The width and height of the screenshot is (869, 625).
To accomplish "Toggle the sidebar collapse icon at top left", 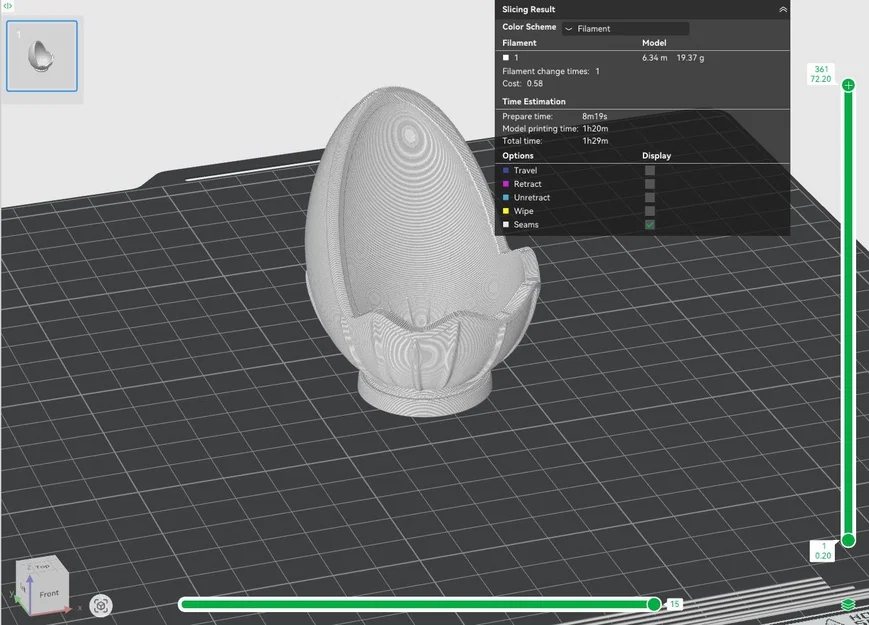I will coord(8,6).
